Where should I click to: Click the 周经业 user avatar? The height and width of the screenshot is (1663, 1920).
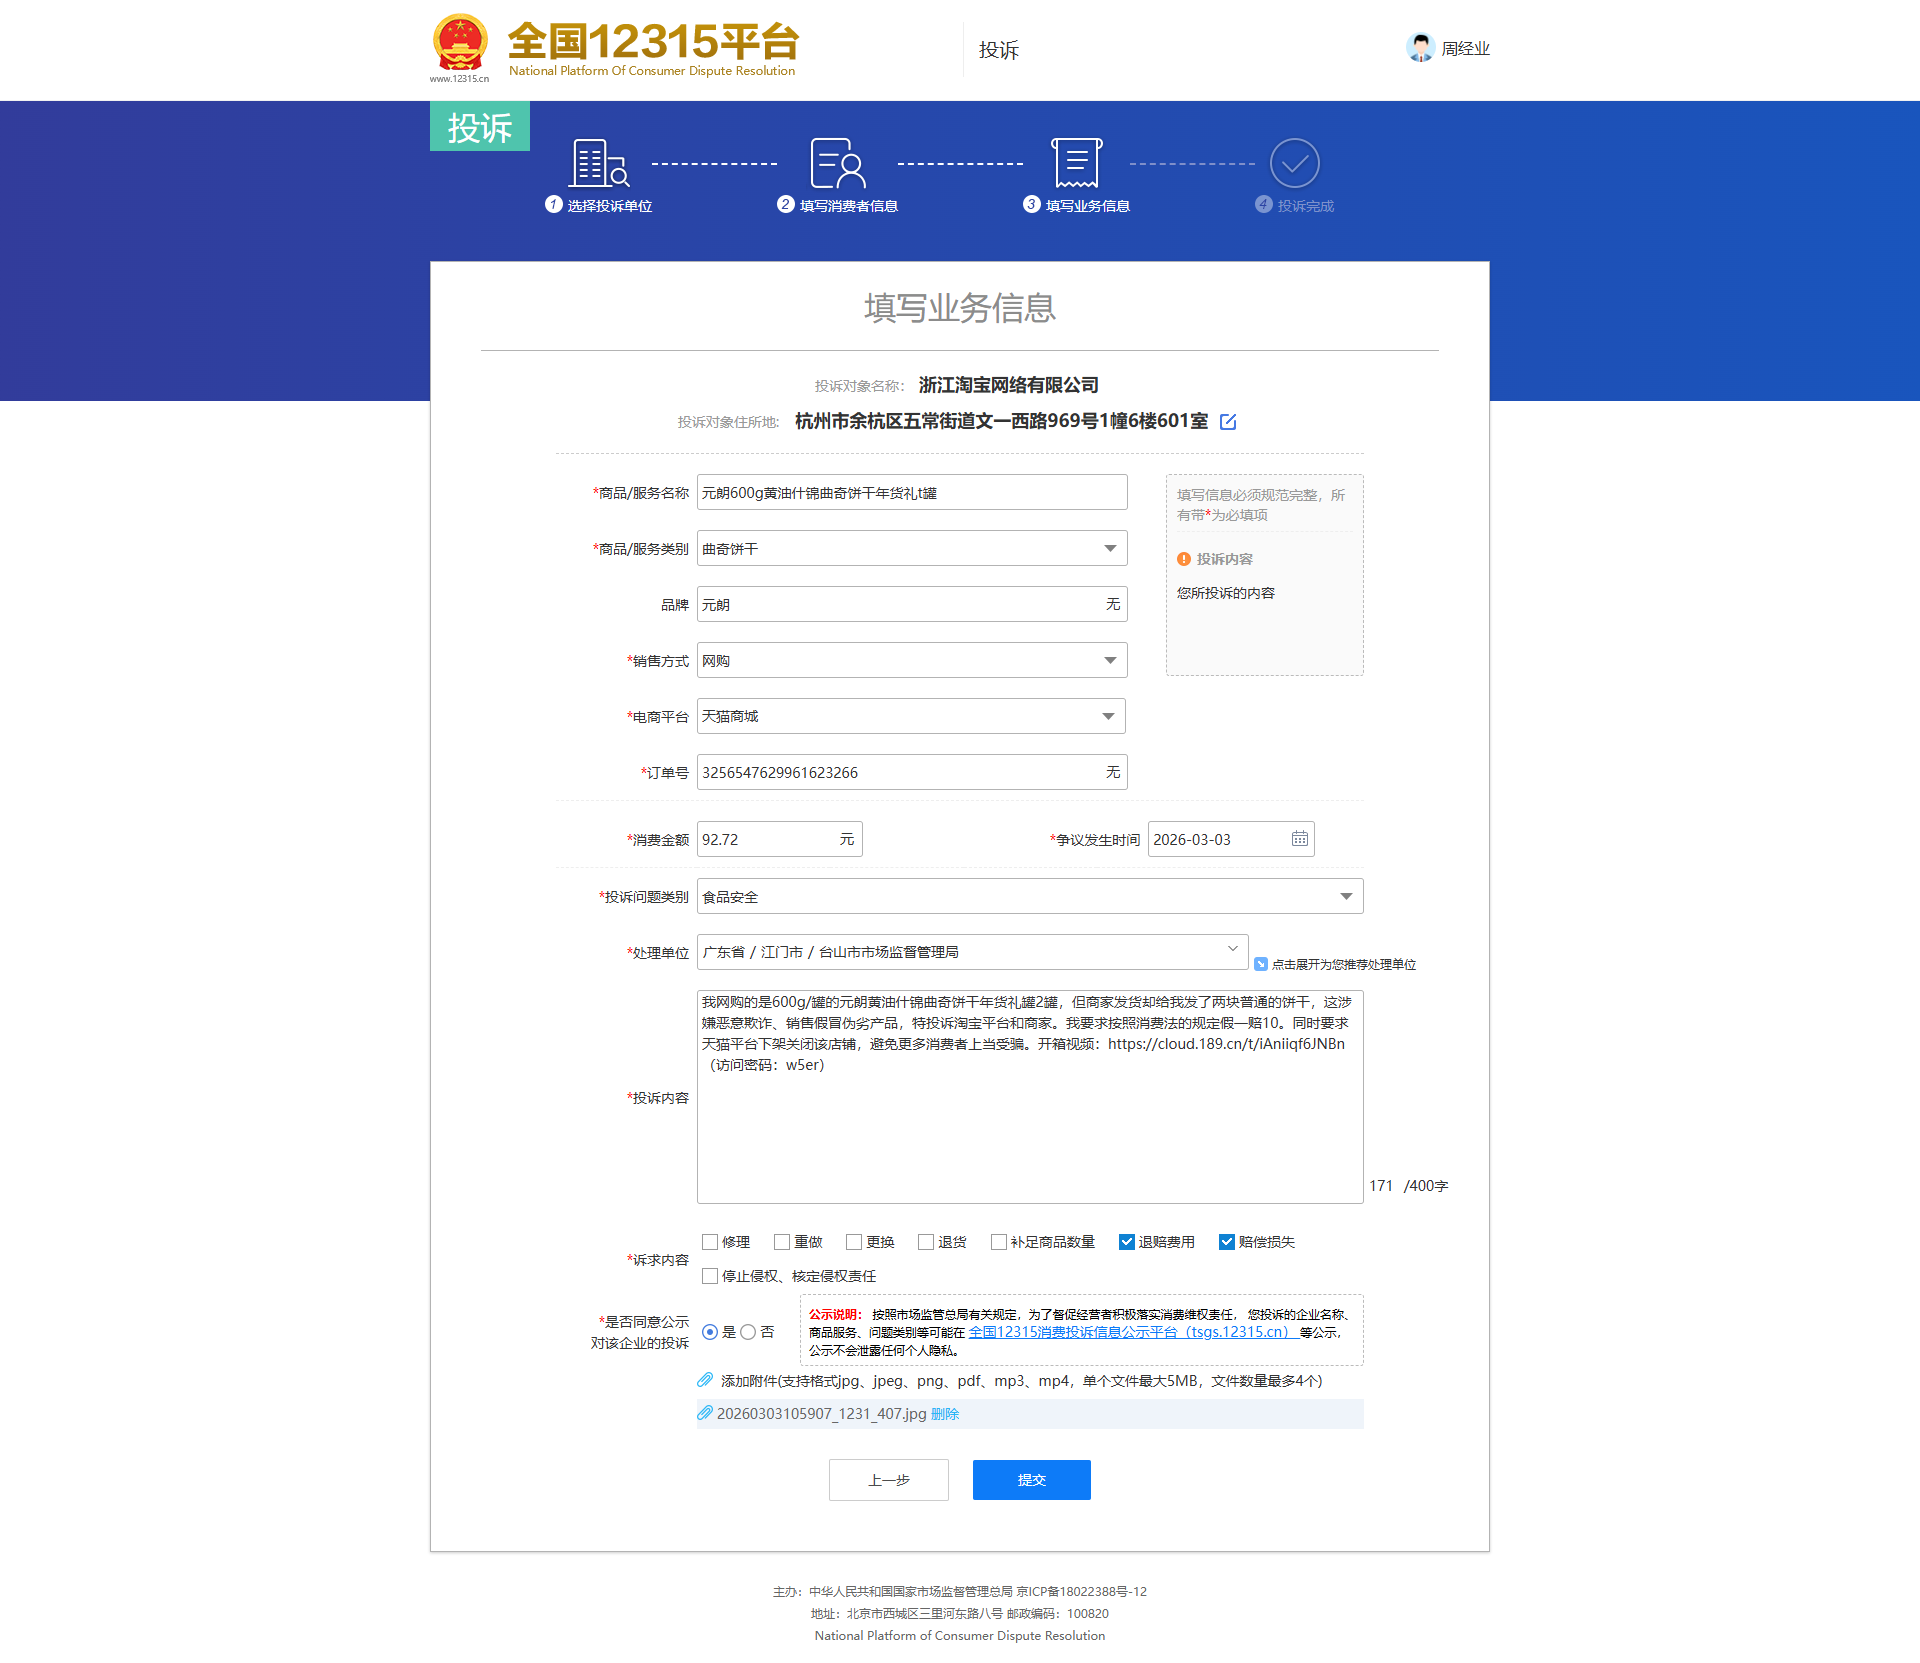tap(1420, 47)
